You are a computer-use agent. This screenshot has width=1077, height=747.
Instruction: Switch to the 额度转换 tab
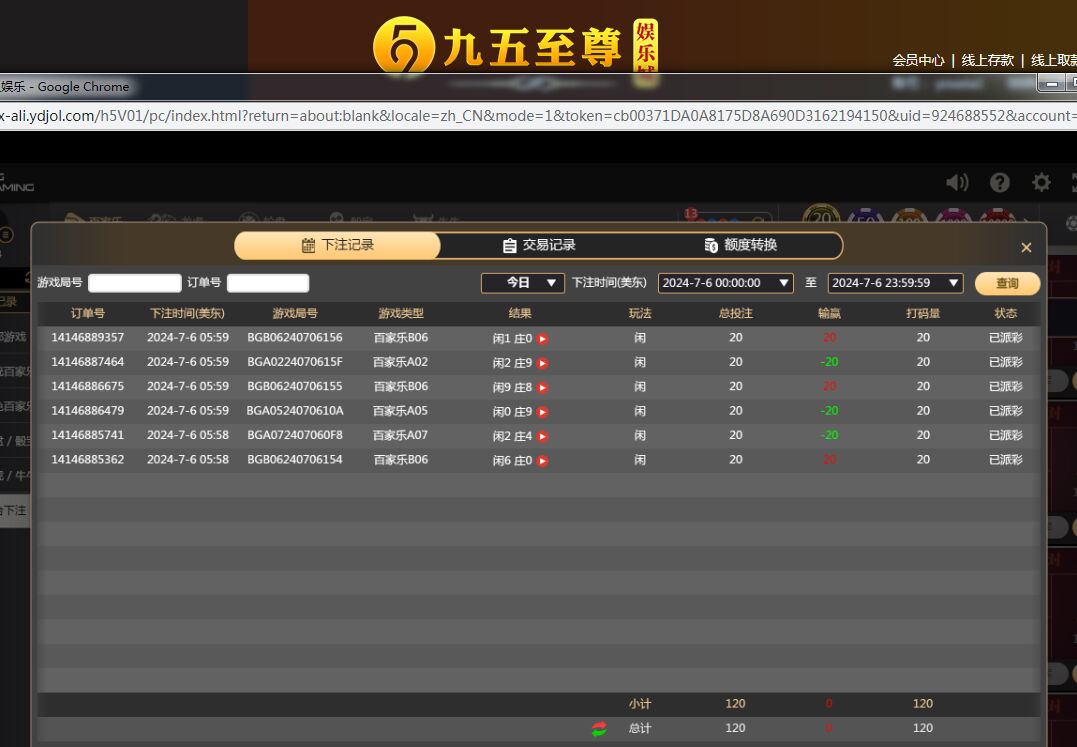(x=740, y=245)
